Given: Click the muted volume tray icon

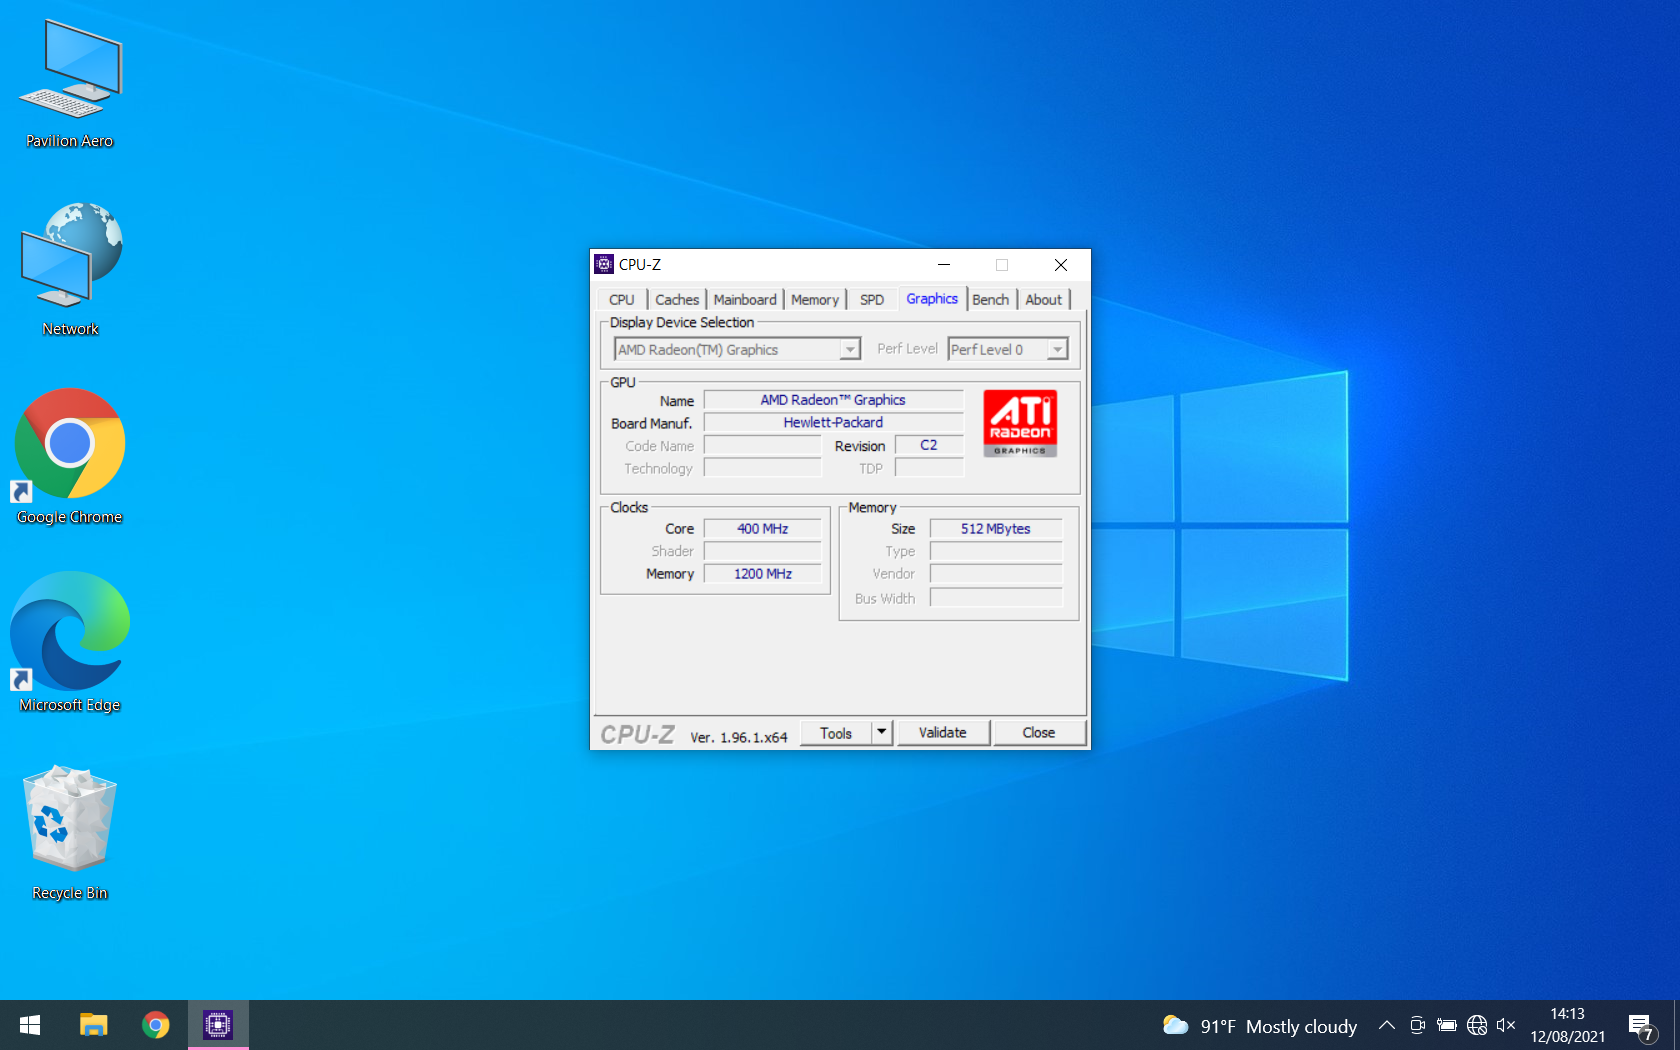Looking at the screenshot, I should pyautogui.click(x=1506, y=1025).
